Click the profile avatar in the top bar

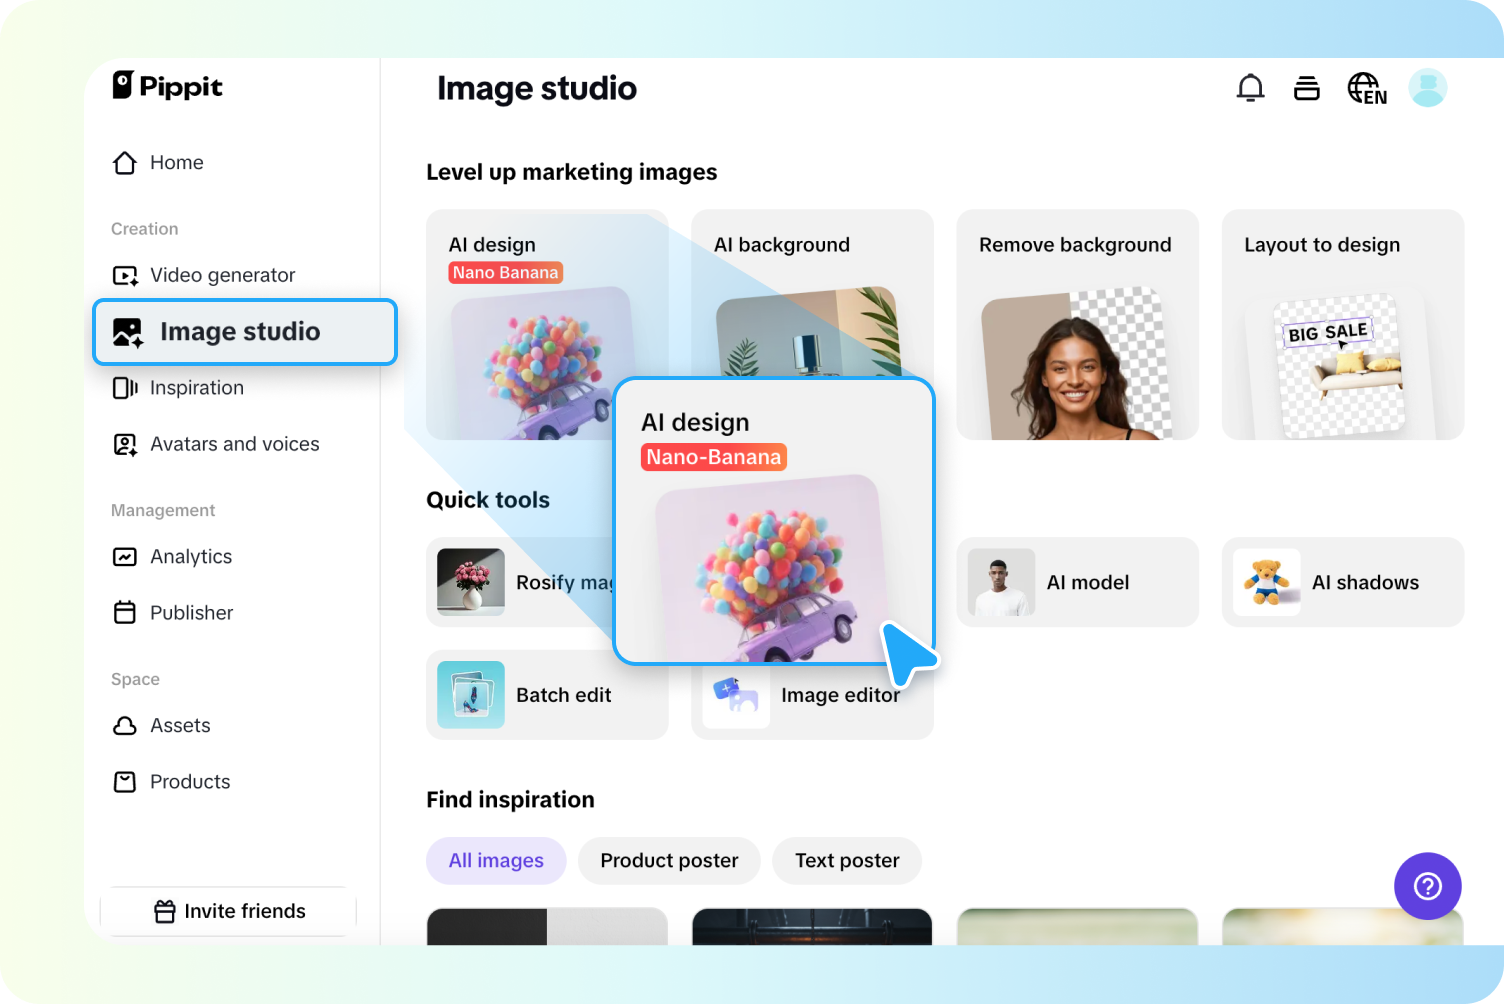click(x=1428, y=88)
